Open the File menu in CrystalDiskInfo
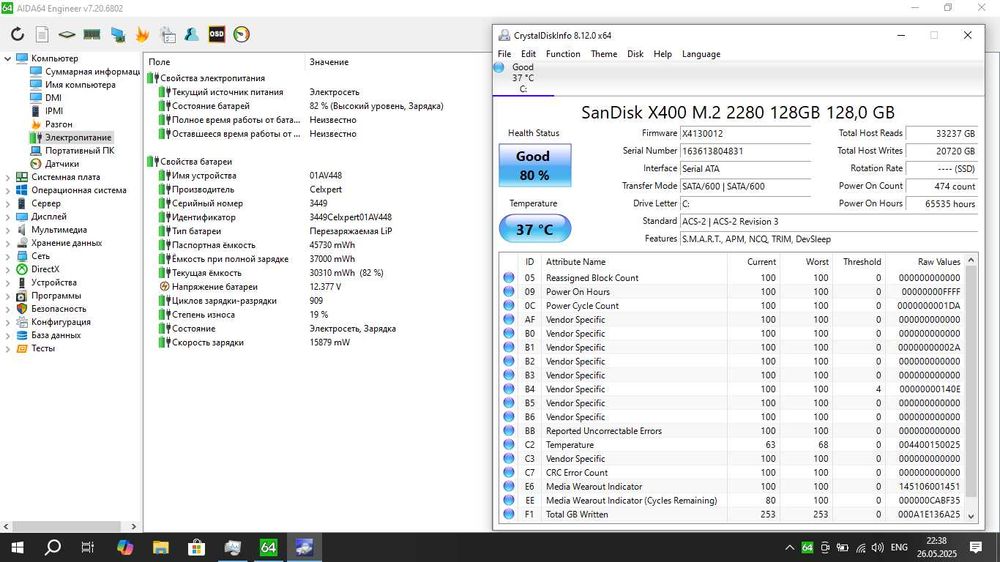Viewport: 1000px width, 562px height. click(x=504, y=54)
